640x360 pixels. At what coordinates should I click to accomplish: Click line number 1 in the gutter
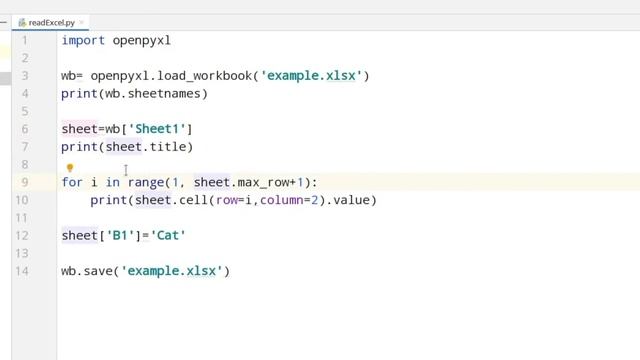[x=24, y=40]
